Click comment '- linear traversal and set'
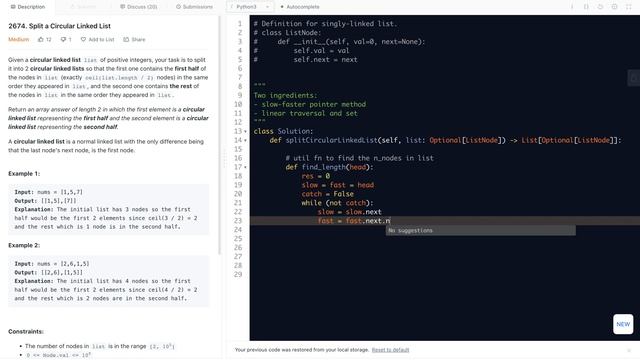The image size is (640, 360). pyautogui.click(x=305, y=113)
